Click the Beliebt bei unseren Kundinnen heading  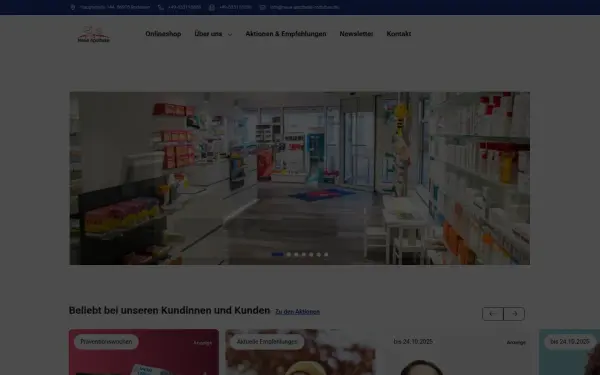[x=170, y=310]
